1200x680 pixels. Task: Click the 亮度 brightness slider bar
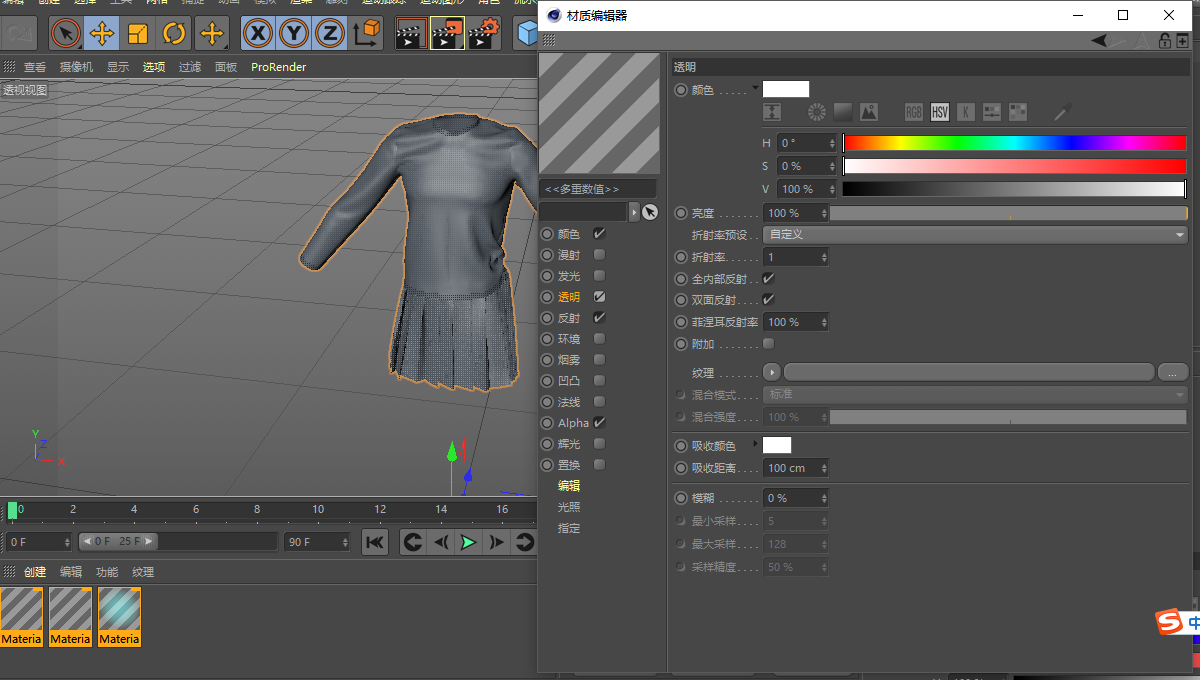[1009, 213]
